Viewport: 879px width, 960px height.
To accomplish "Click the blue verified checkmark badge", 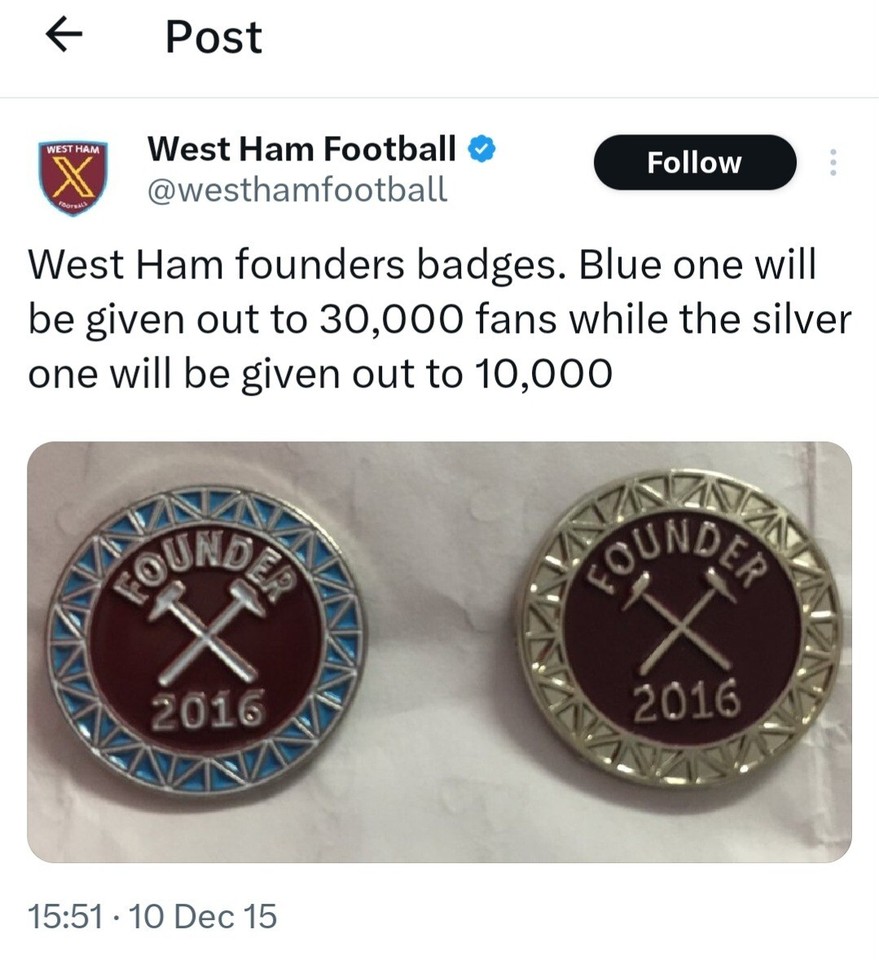I will (482, 148).
